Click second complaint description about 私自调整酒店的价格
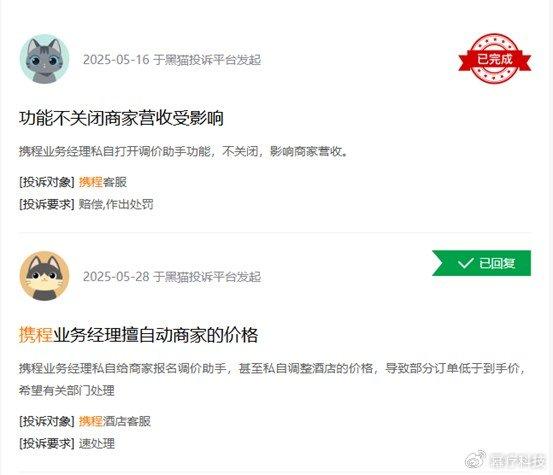The image size is (553, 475). [x=272, y=379]
